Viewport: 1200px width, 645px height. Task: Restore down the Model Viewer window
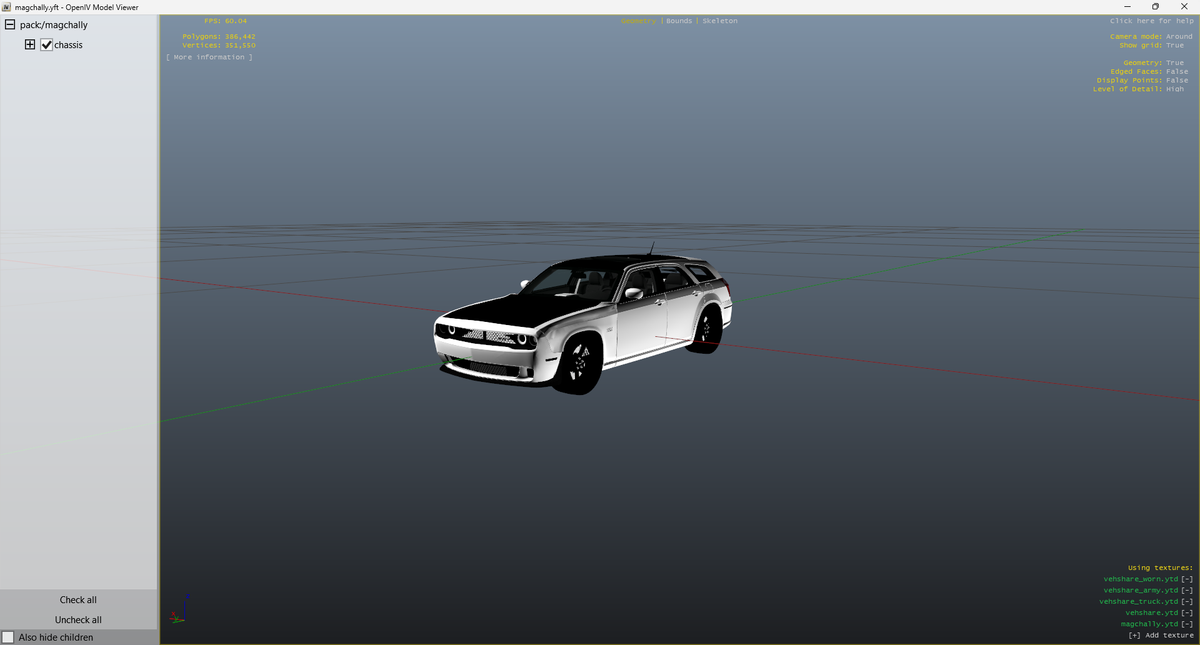tap(1156, 7)
